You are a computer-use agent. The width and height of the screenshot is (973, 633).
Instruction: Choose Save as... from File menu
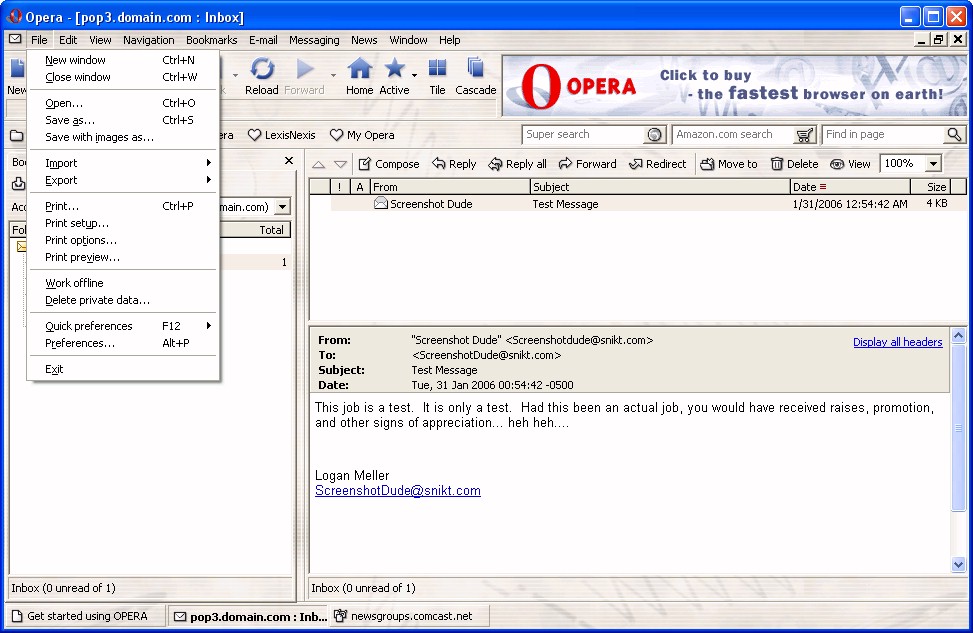point(123,120)
